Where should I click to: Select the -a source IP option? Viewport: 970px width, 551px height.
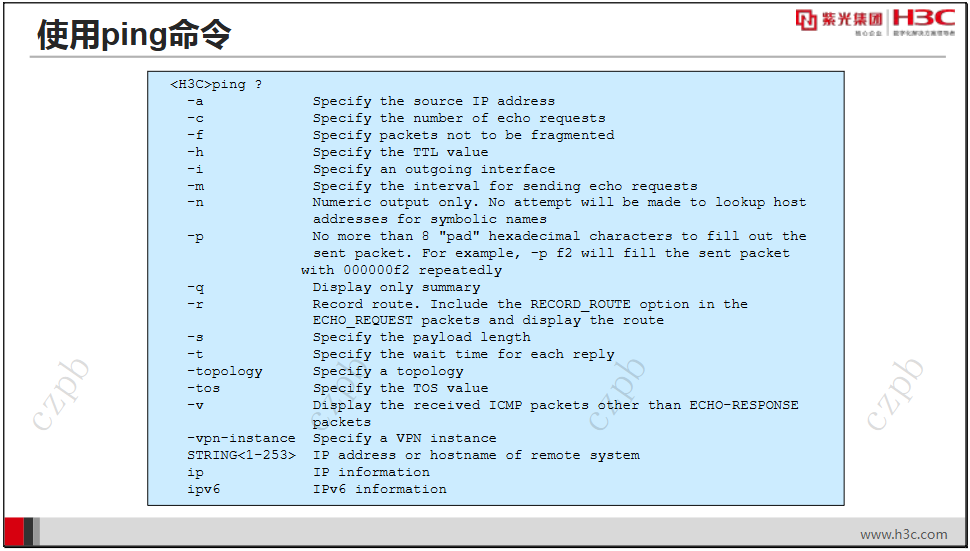[371, 101]
